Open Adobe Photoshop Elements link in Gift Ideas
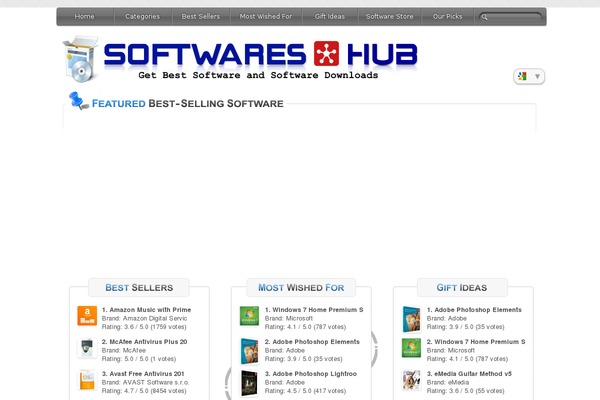Image resolution: width=600 pixels, height=400 pixels. coord(474,310)
